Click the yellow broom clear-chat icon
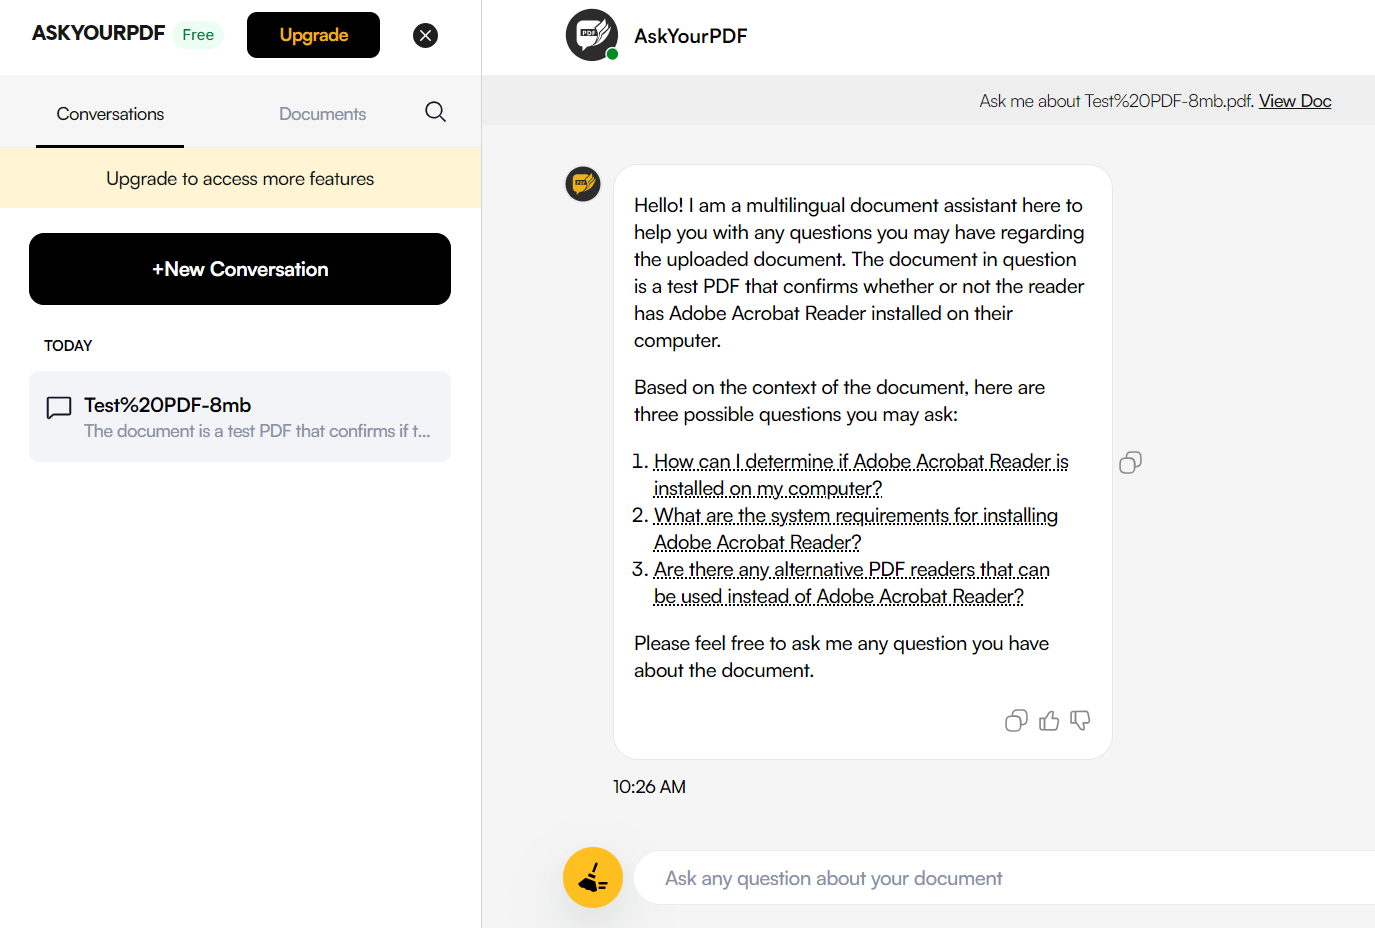Screen dimensions: 1375x928 (x=593, y=878)
